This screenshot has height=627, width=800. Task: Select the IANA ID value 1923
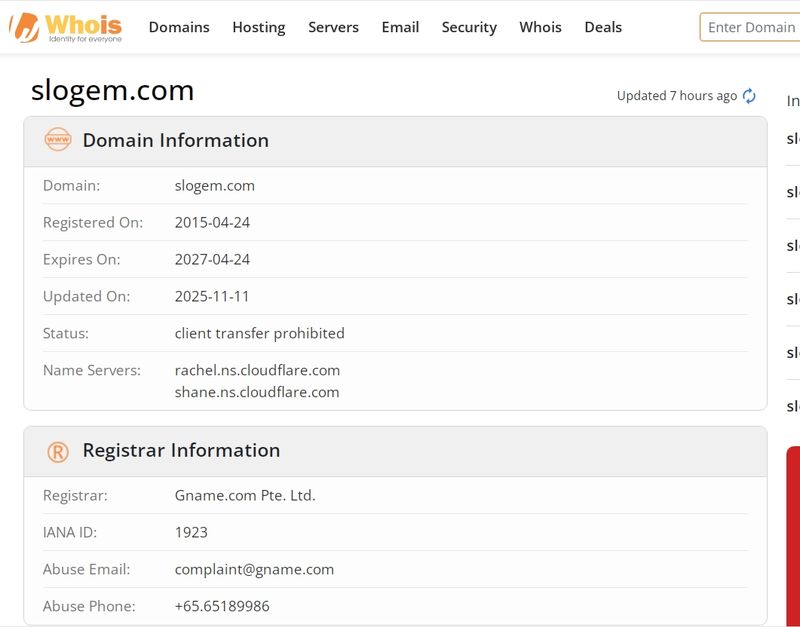coord(191,533)
